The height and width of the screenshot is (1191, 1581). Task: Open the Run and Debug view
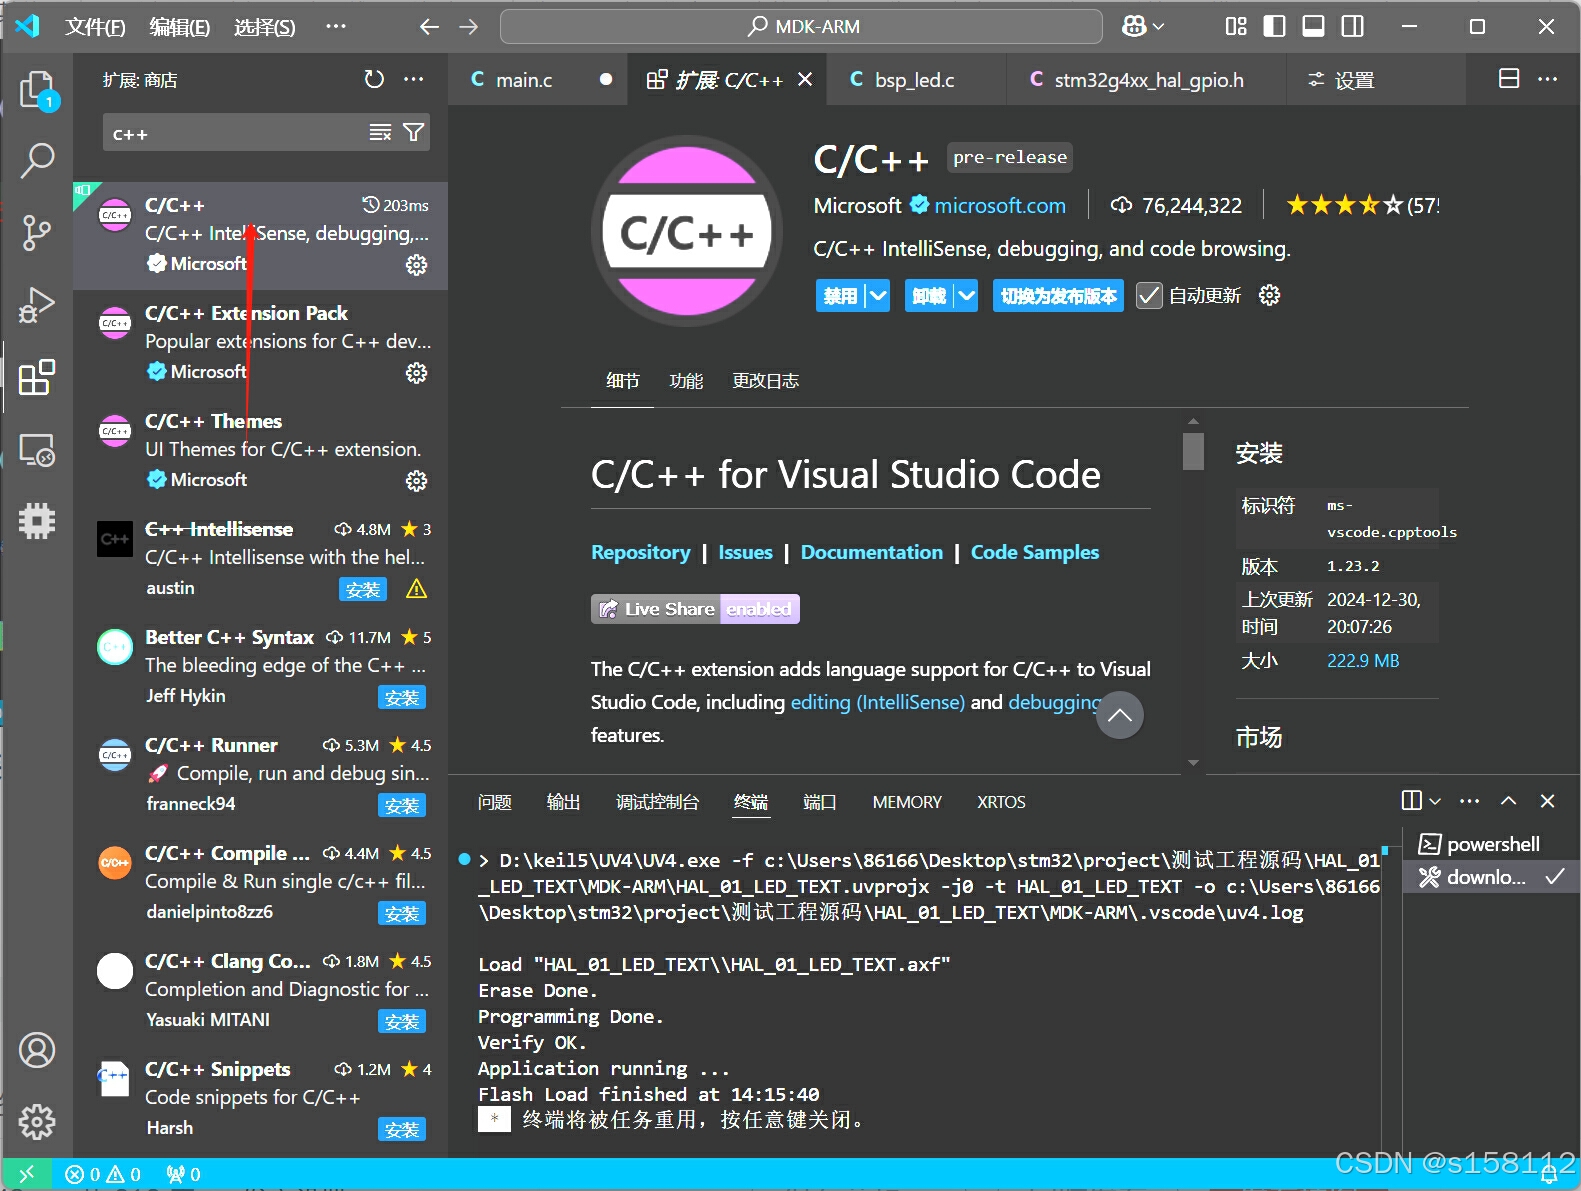(x=37, y=305)
